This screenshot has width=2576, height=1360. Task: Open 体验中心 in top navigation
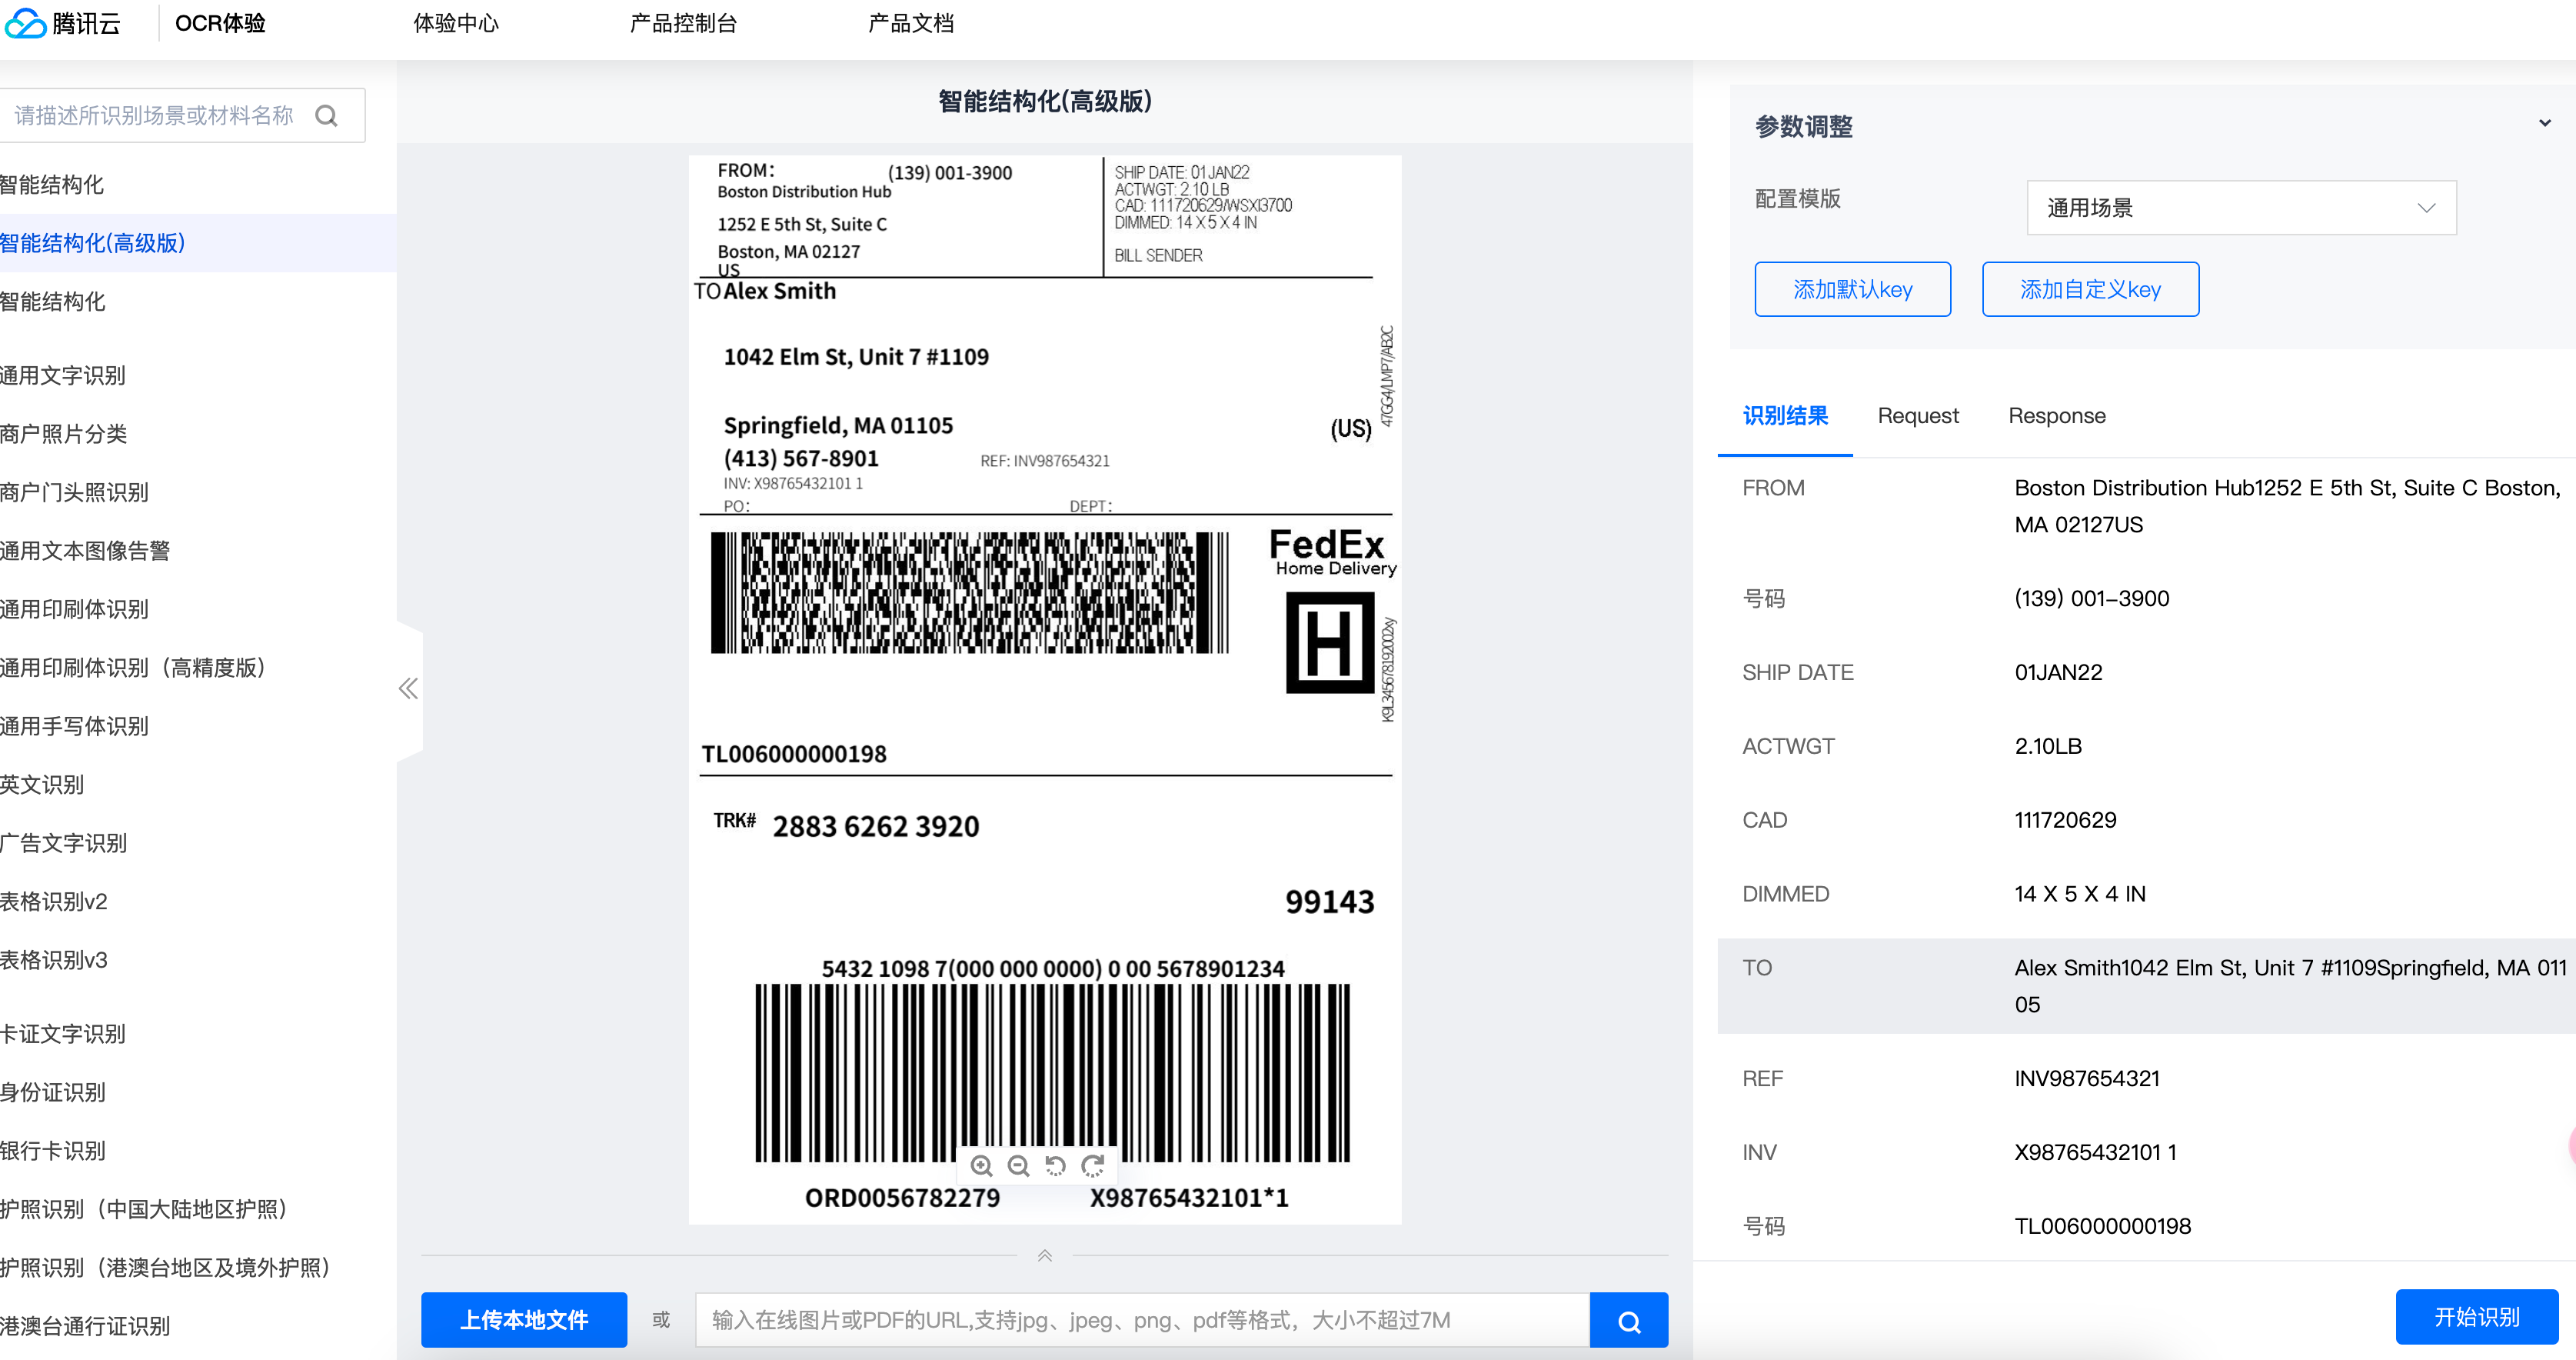[x=456, y=23]
